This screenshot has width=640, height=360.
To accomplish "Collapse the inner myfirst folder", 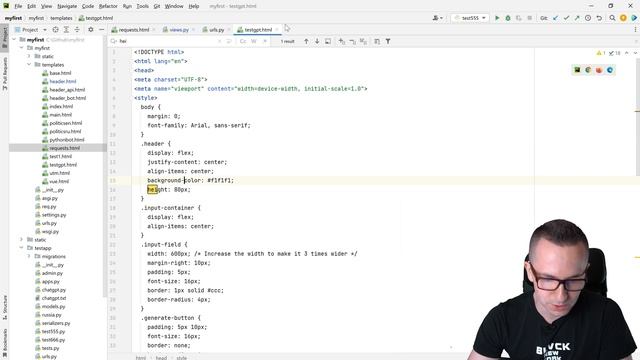I will pos(22,48).
